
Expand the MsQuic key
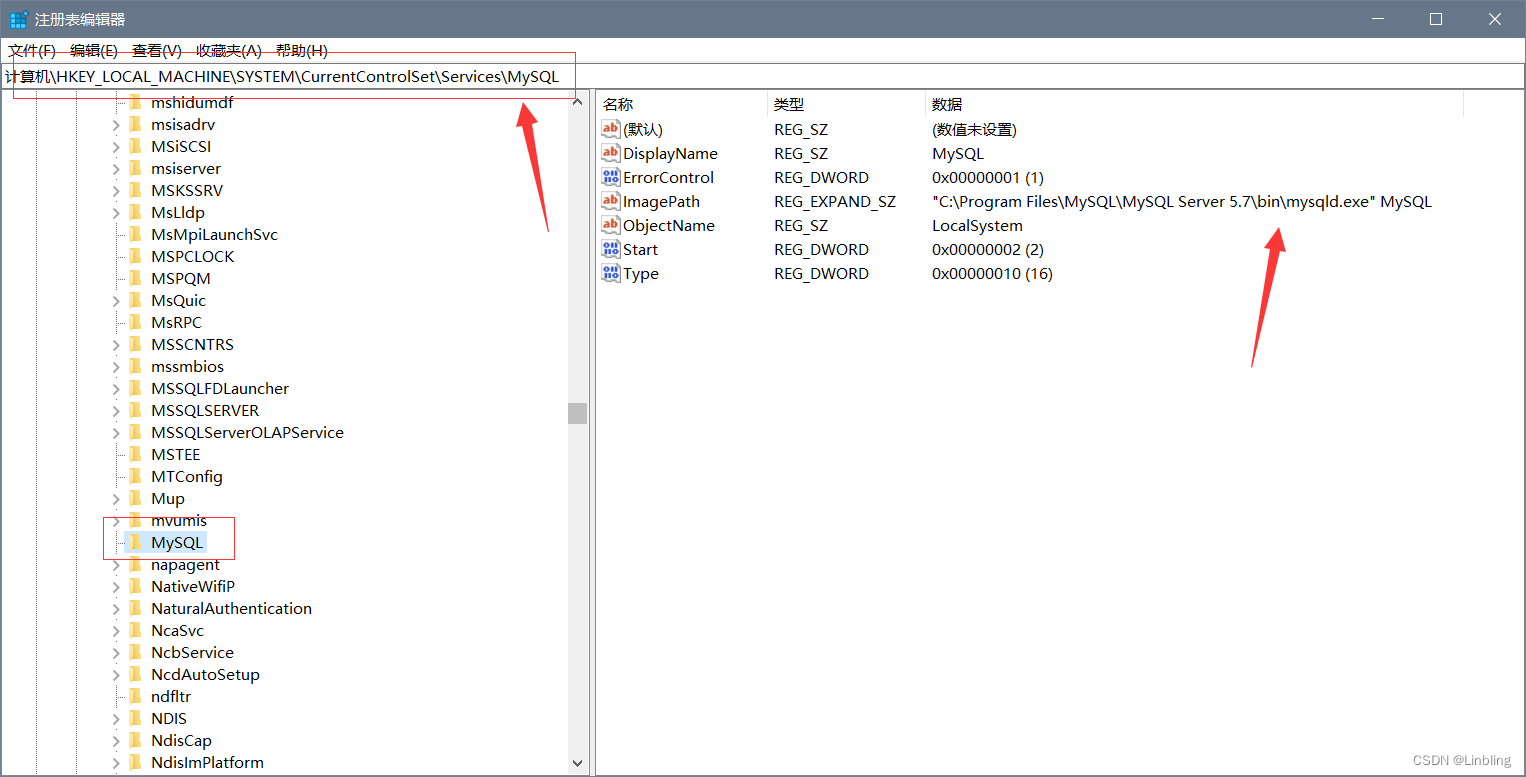coord(115,300)
